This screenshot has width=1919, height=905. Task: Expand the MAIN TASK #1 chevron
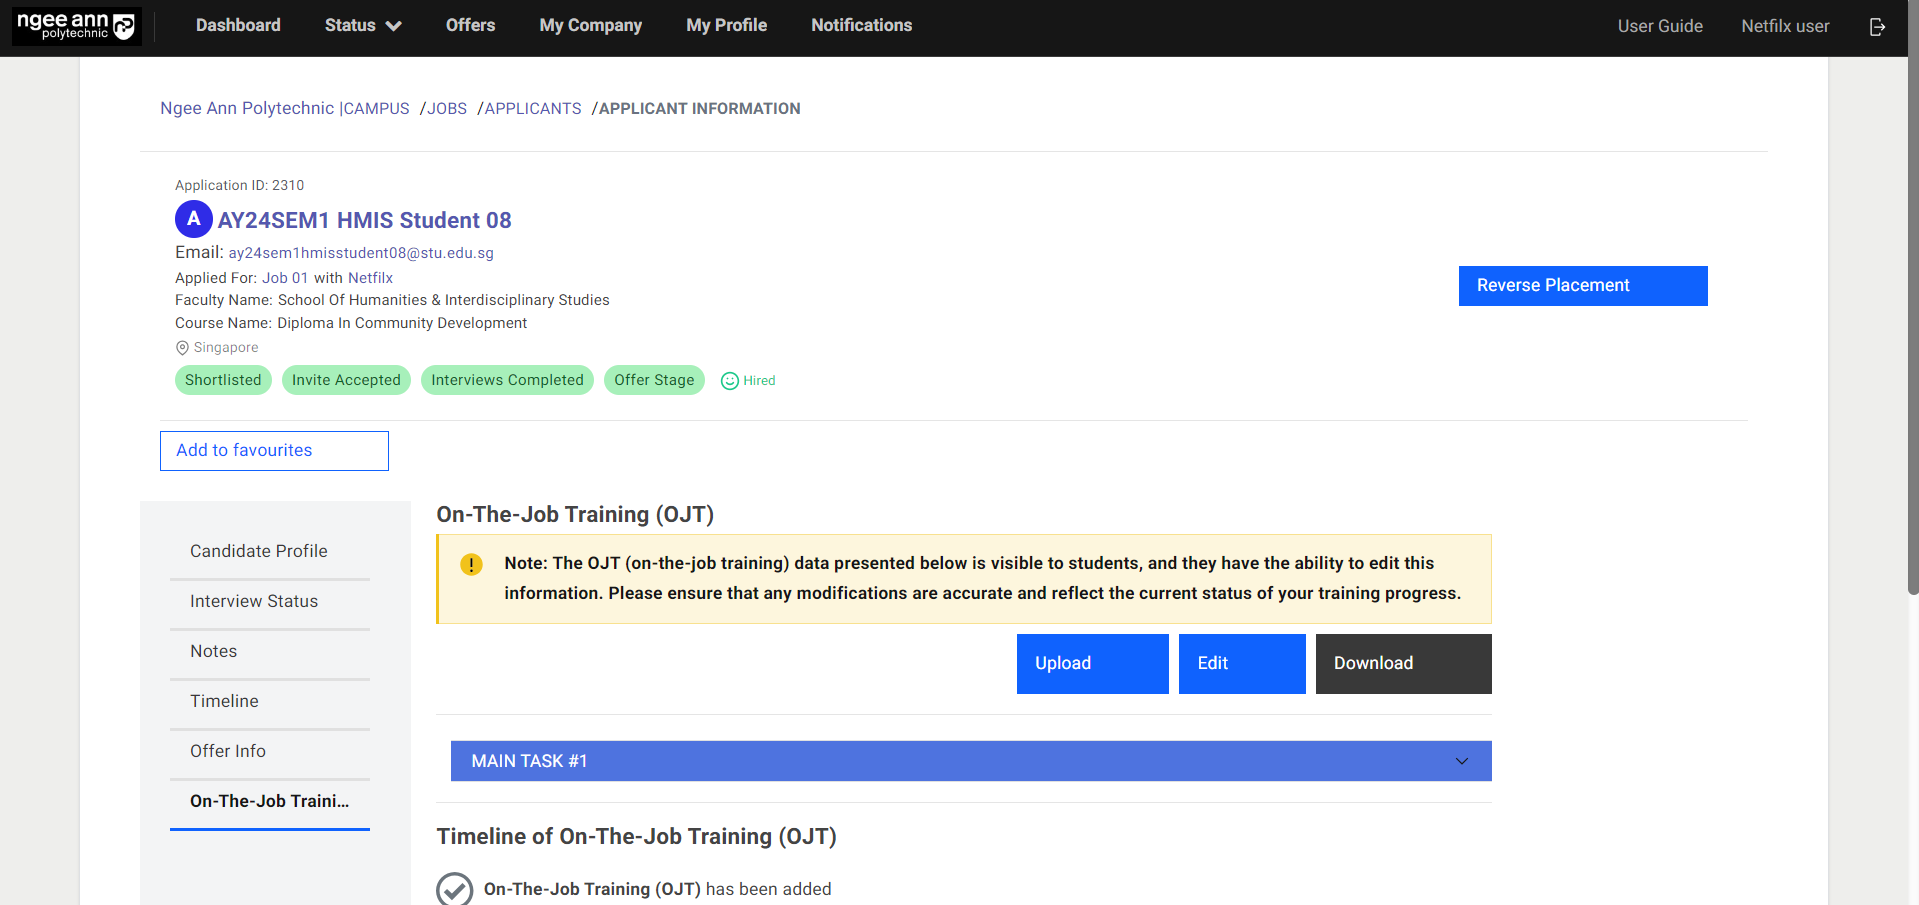click(x=1461, y=761)
